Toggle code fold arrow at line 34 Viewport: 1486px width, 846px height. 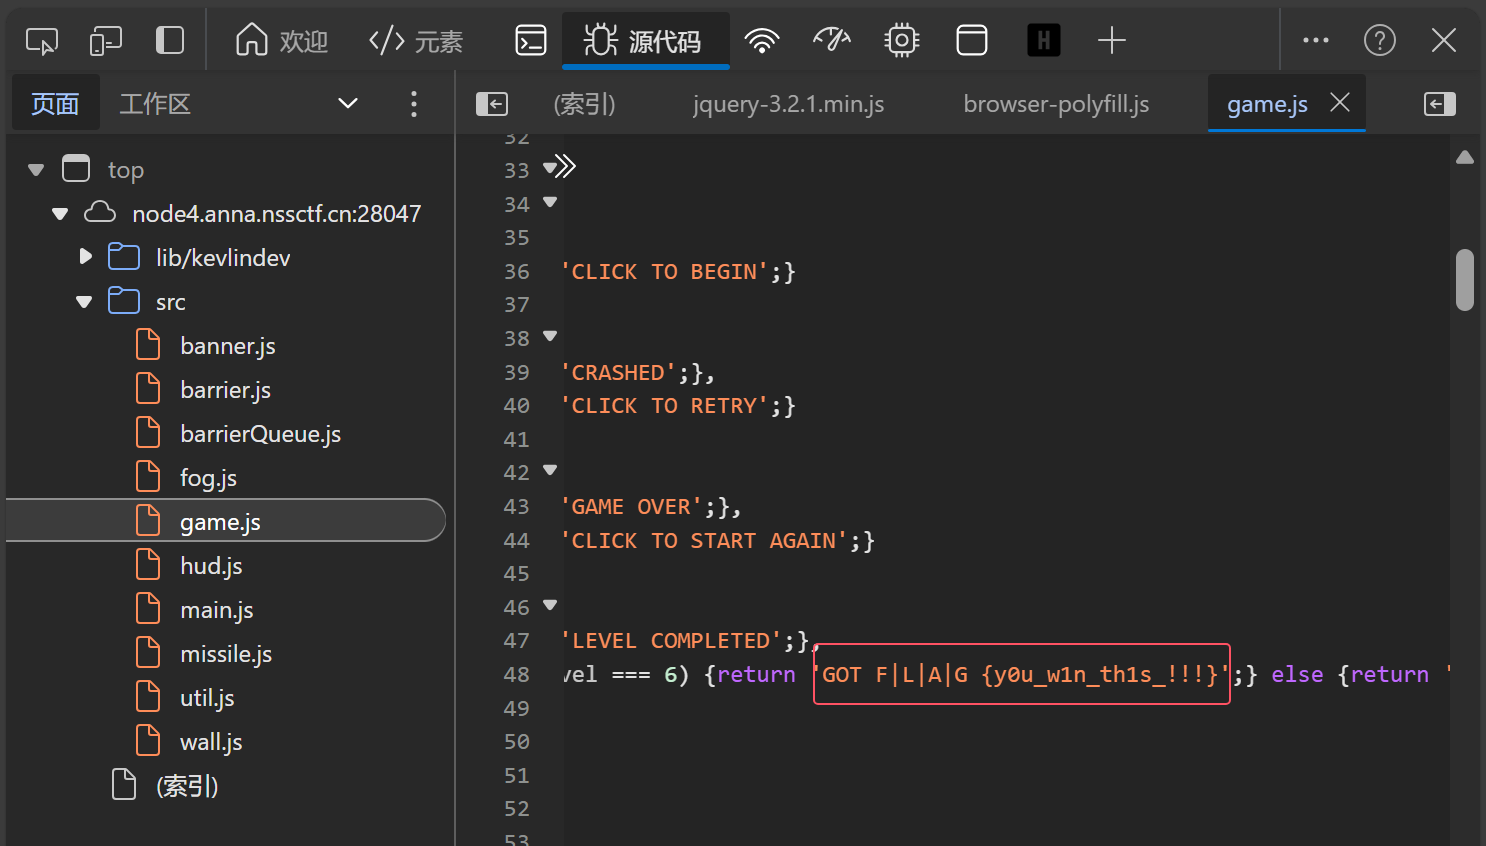549,202
